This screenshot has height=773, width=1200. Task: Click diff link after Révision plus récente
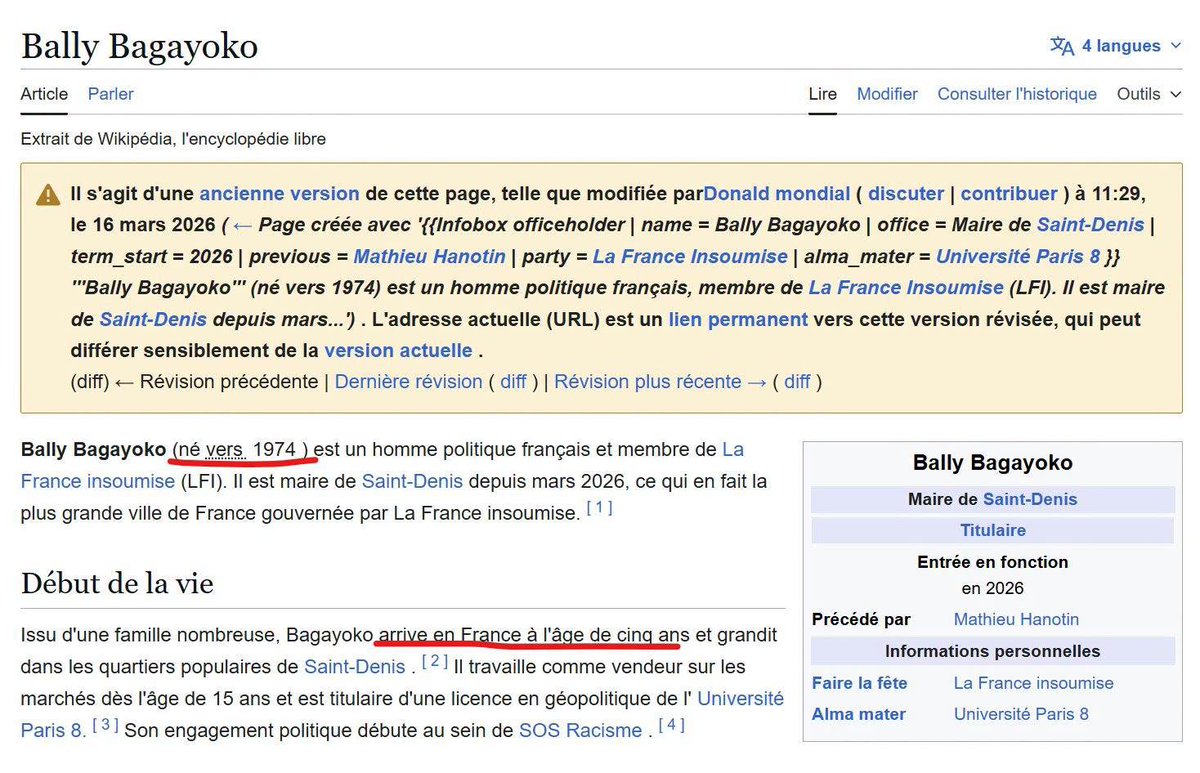click(x=797, y=382)
